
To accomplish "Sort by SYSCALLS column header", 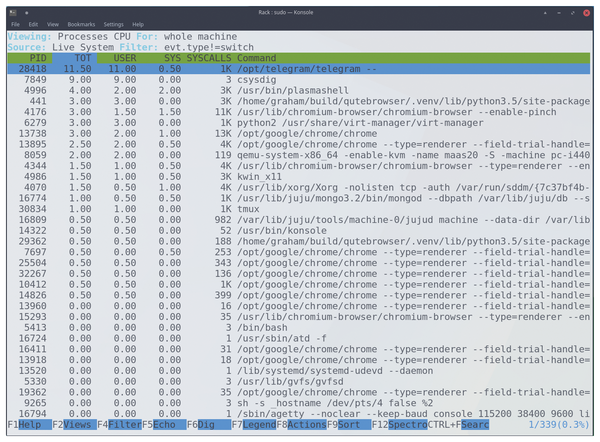I will [x=209, y=58].
